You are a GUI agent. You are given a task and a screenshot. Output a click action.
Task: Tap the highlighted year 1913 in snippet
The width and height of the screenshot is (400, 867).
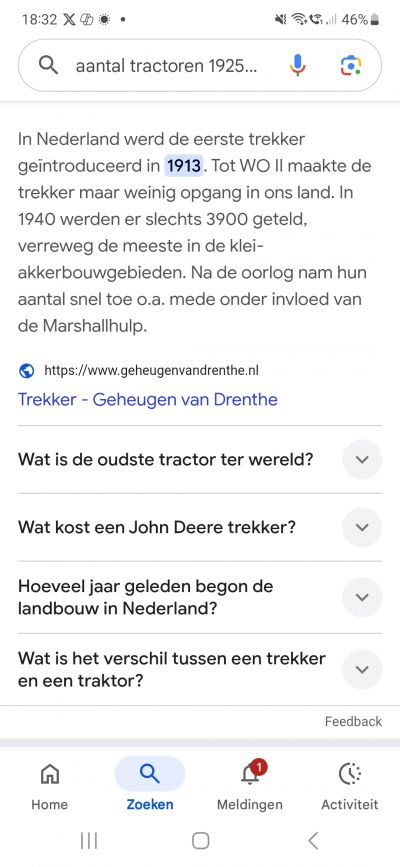(x=184, y=166)
